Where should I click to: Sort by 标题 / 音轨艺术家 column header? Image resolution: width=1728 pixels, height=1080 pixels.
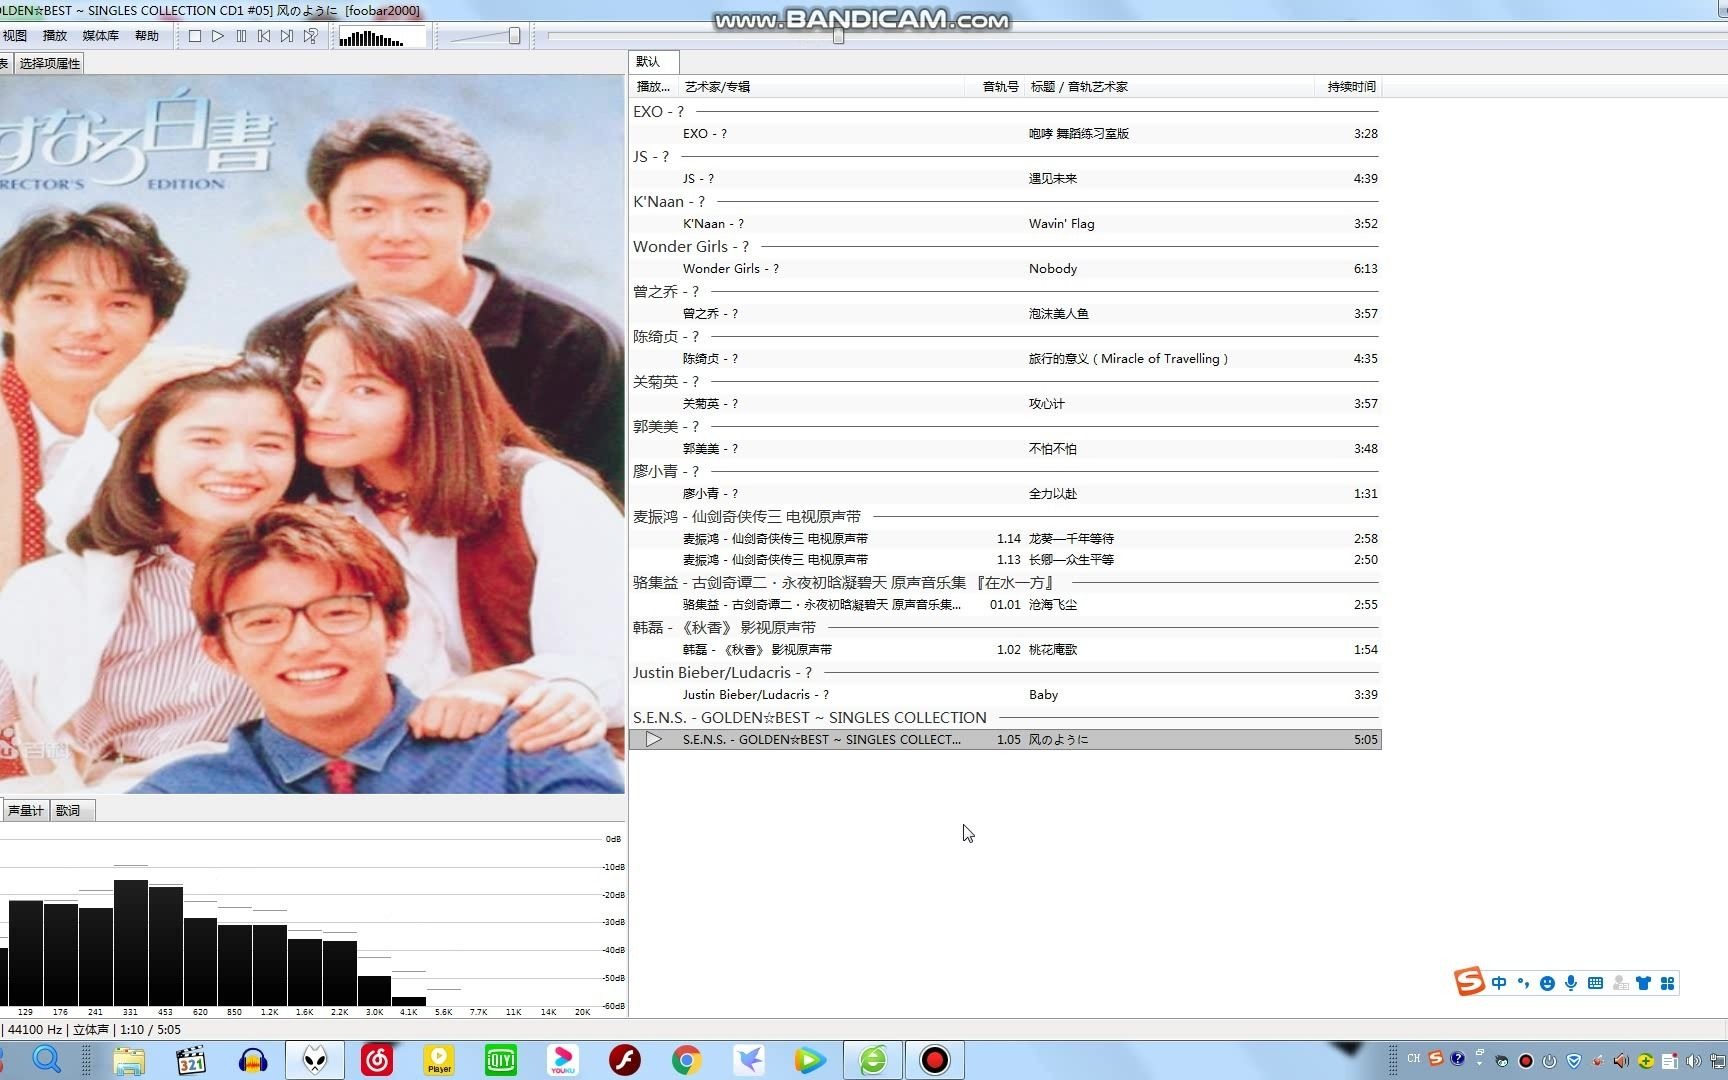(x=1168, y=87)
